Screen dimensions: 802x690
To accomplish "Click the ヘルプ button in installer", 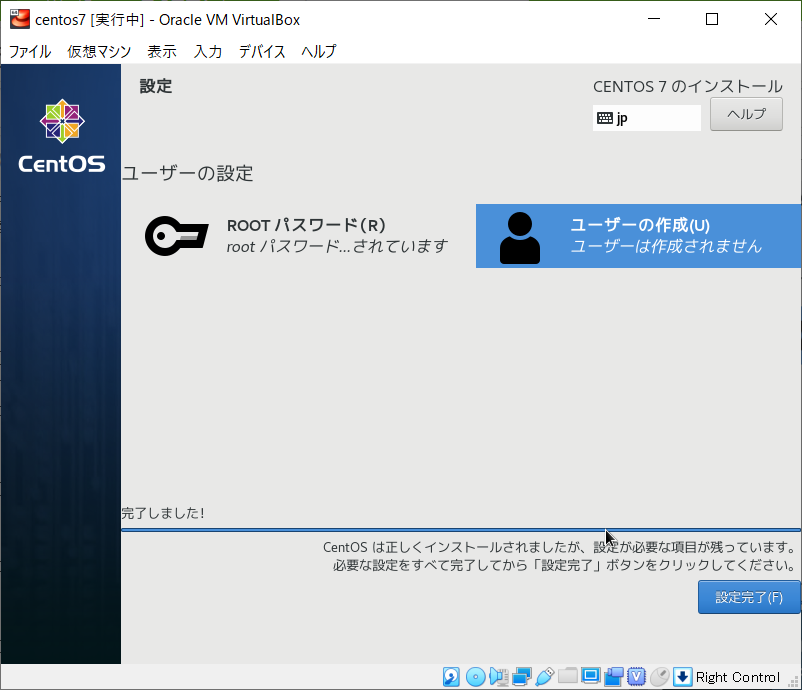I will (x=746, y=114).
